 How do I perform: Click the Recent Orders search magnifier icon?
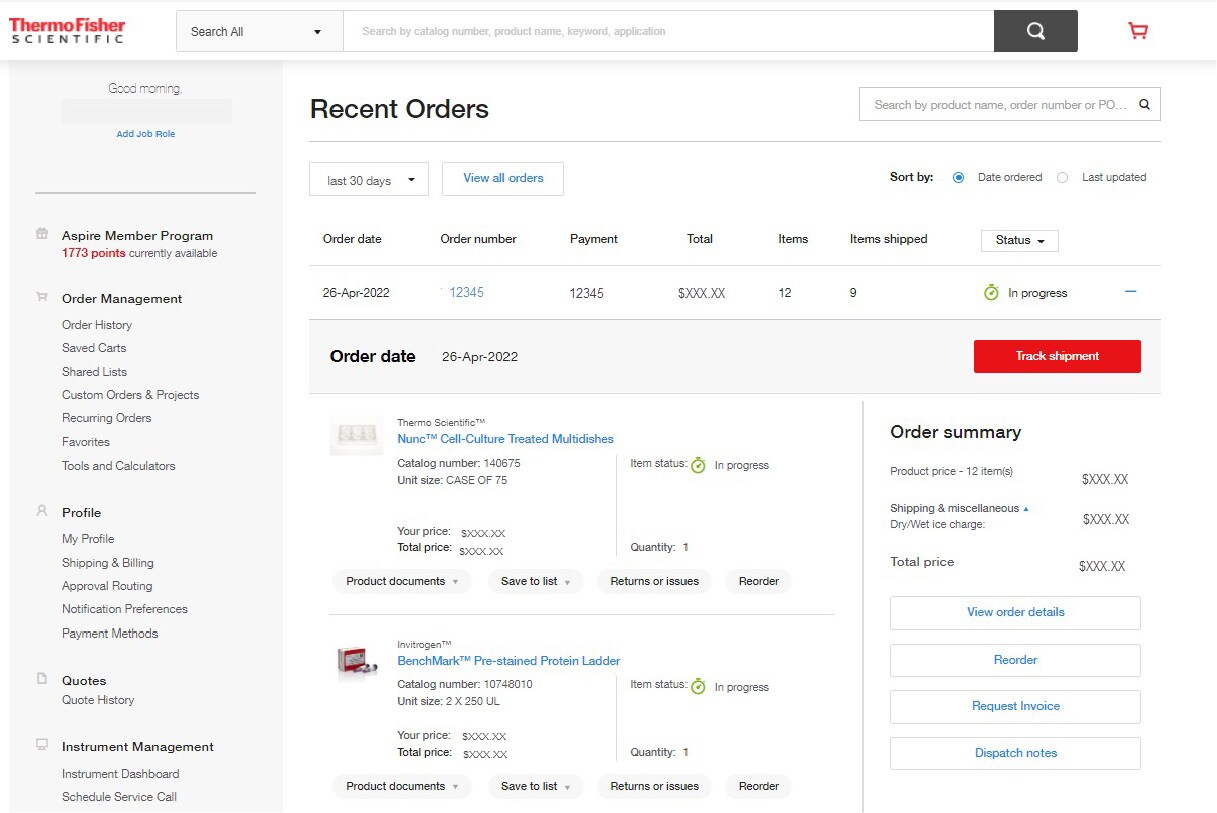point(1144,104)
